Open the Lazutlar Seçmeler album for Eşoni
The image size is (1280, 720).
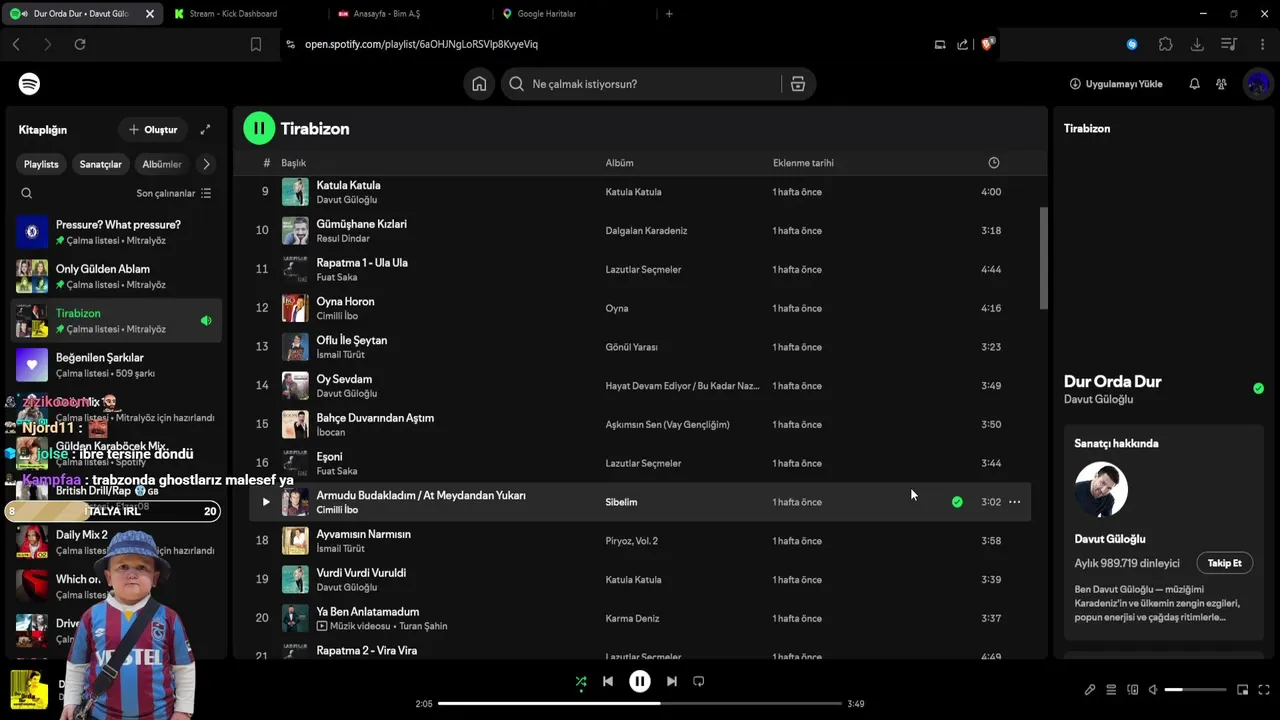643,463
